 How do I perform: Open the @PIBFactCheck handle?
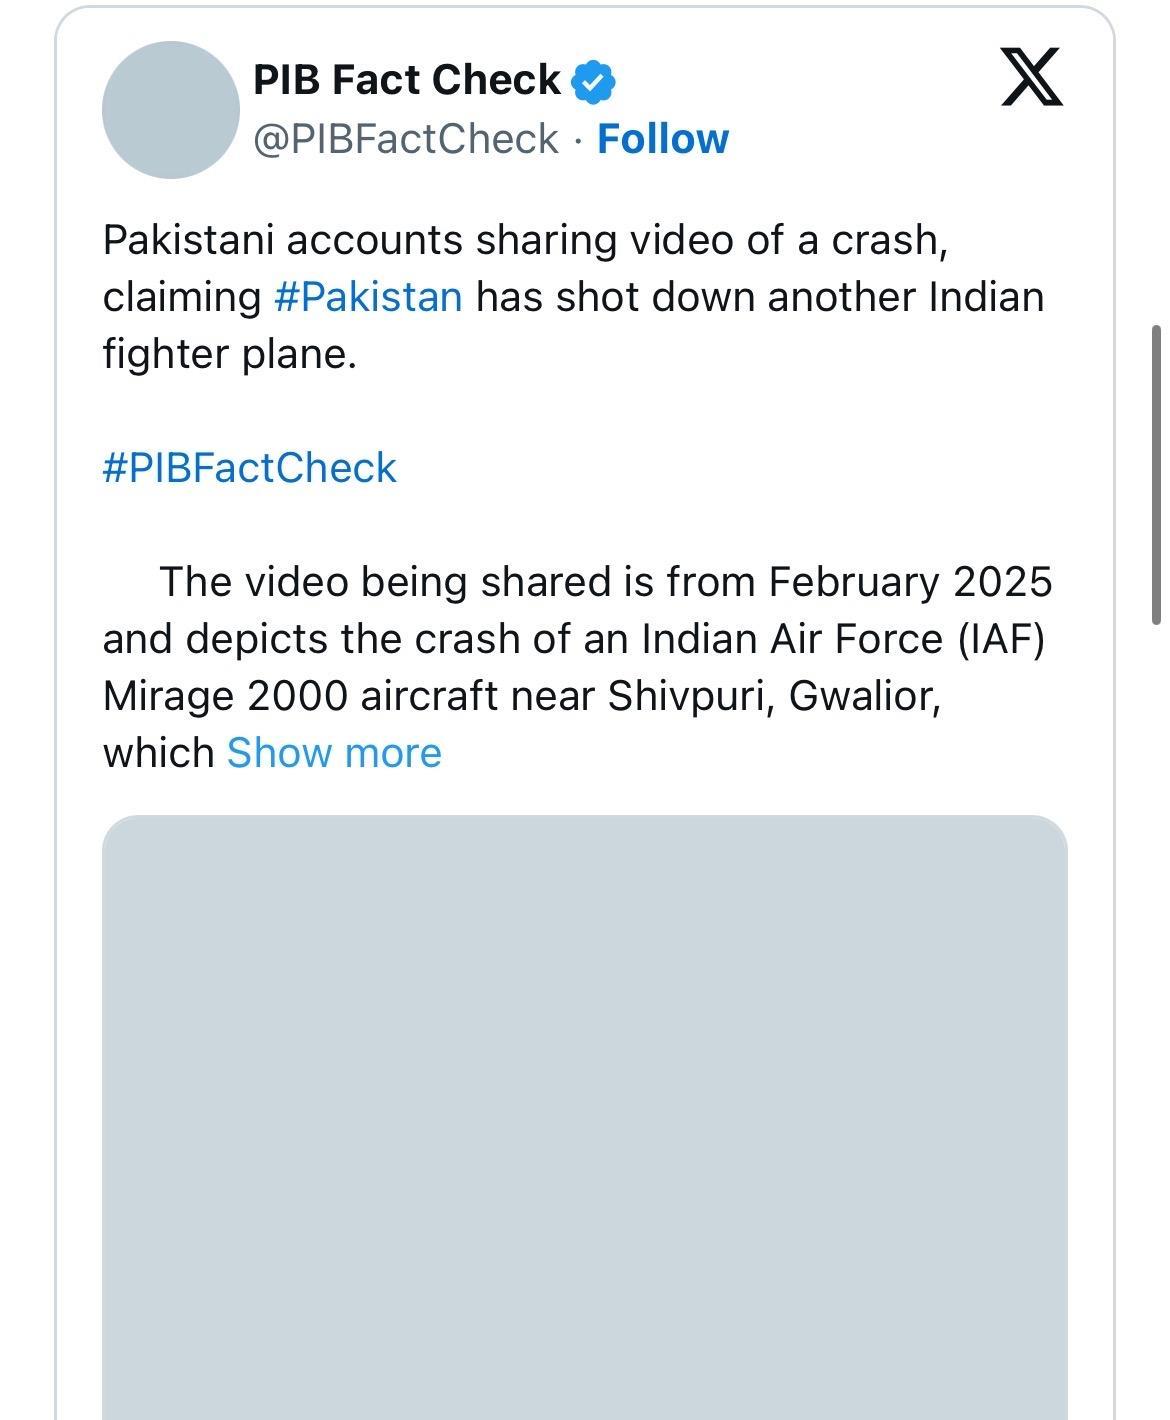406,139
